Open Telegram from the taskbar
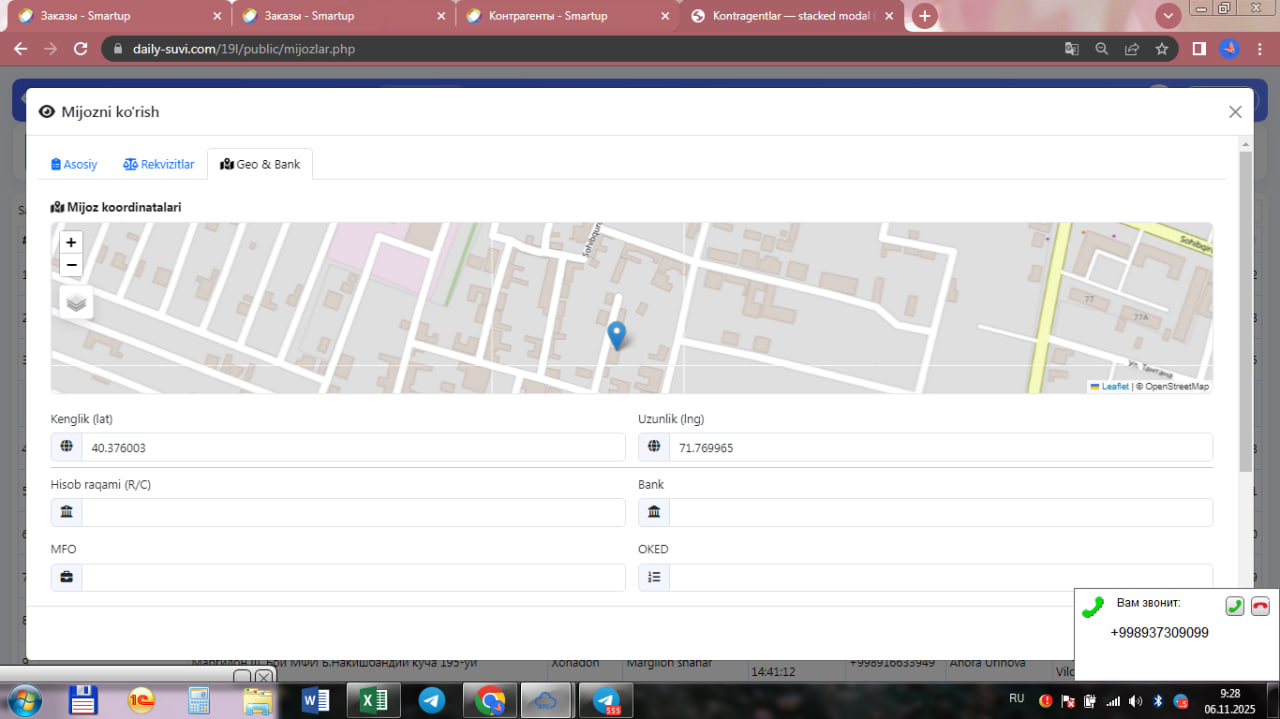The height and width of the screenshot is (719, 1280). tap(432, 701)
